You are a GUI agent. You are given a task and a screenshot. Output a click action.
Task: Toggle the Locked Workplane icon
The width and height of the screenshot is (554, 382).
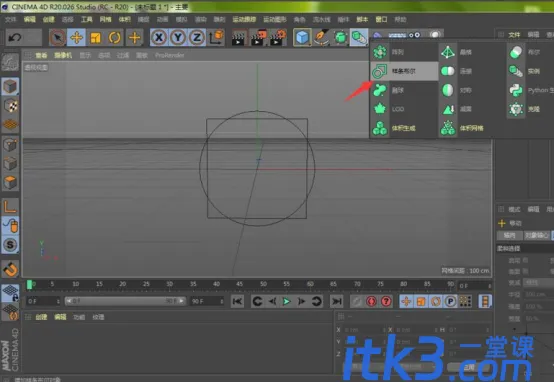coord(10,293)
